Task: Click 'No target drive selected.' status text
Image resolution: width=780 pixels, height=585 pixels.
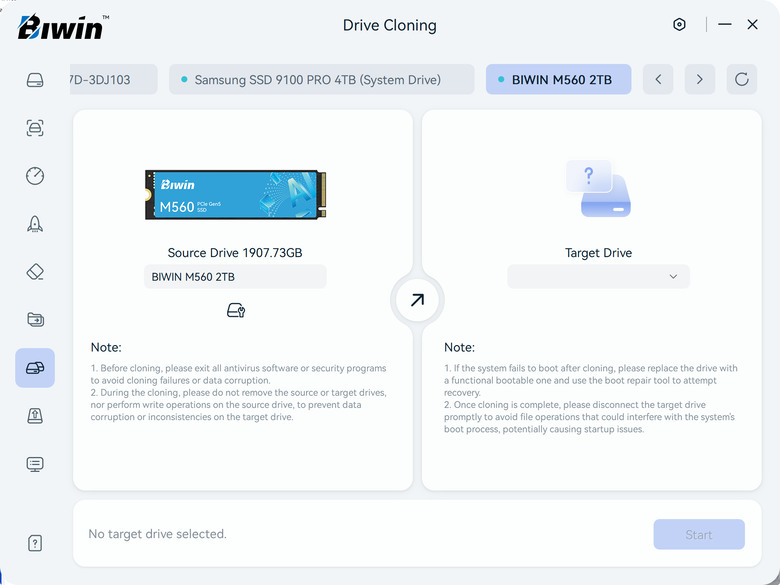Action: (x=157, y=534)
